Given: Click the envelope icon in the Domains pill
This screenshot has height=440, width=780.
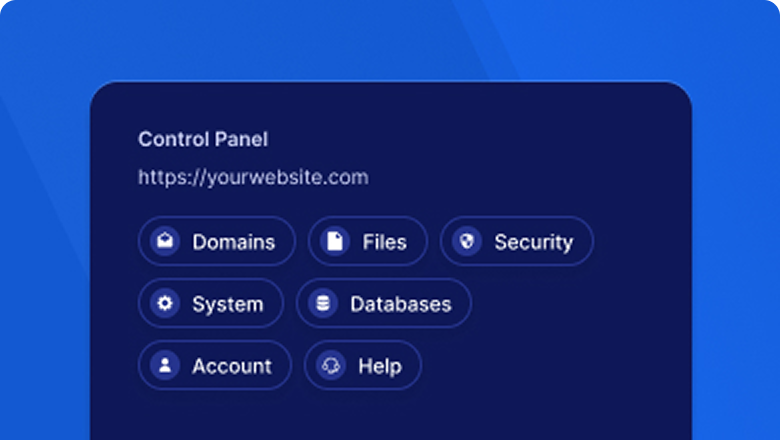Looking at the screenshot, I should pyautogui.click(x=165, y=242).
